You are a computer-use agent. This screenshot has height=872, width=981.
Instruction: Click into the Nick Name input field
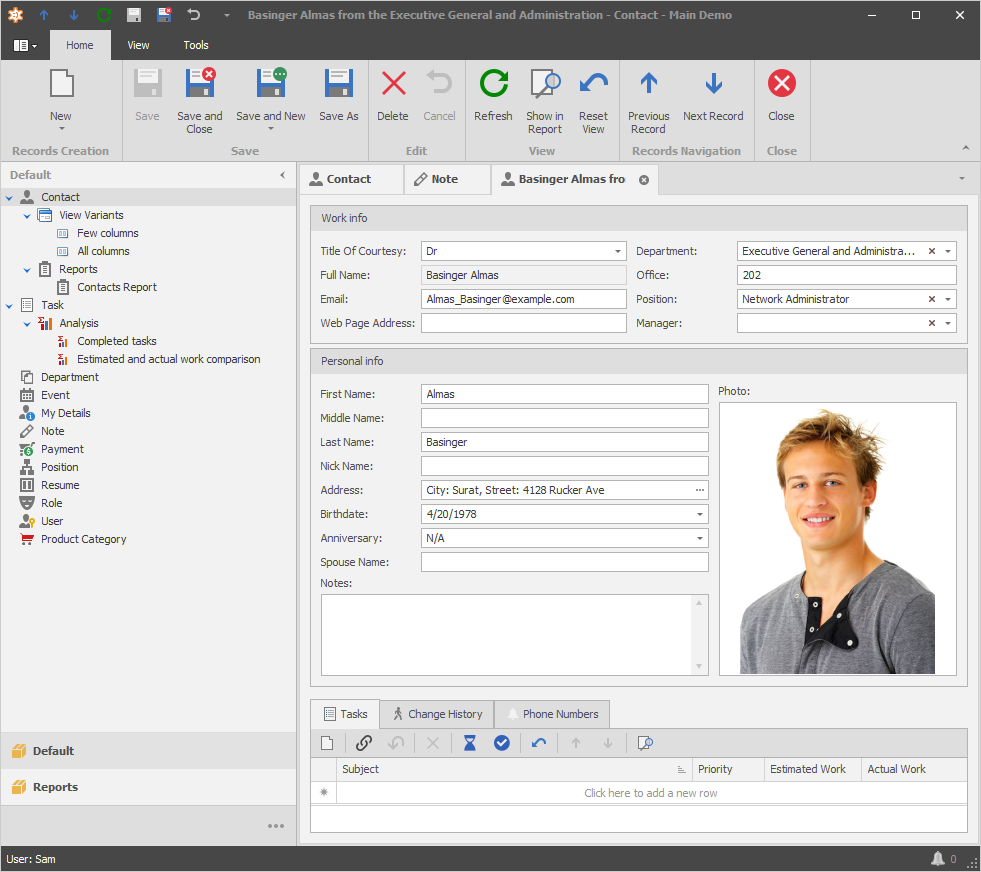click(564, 467)
